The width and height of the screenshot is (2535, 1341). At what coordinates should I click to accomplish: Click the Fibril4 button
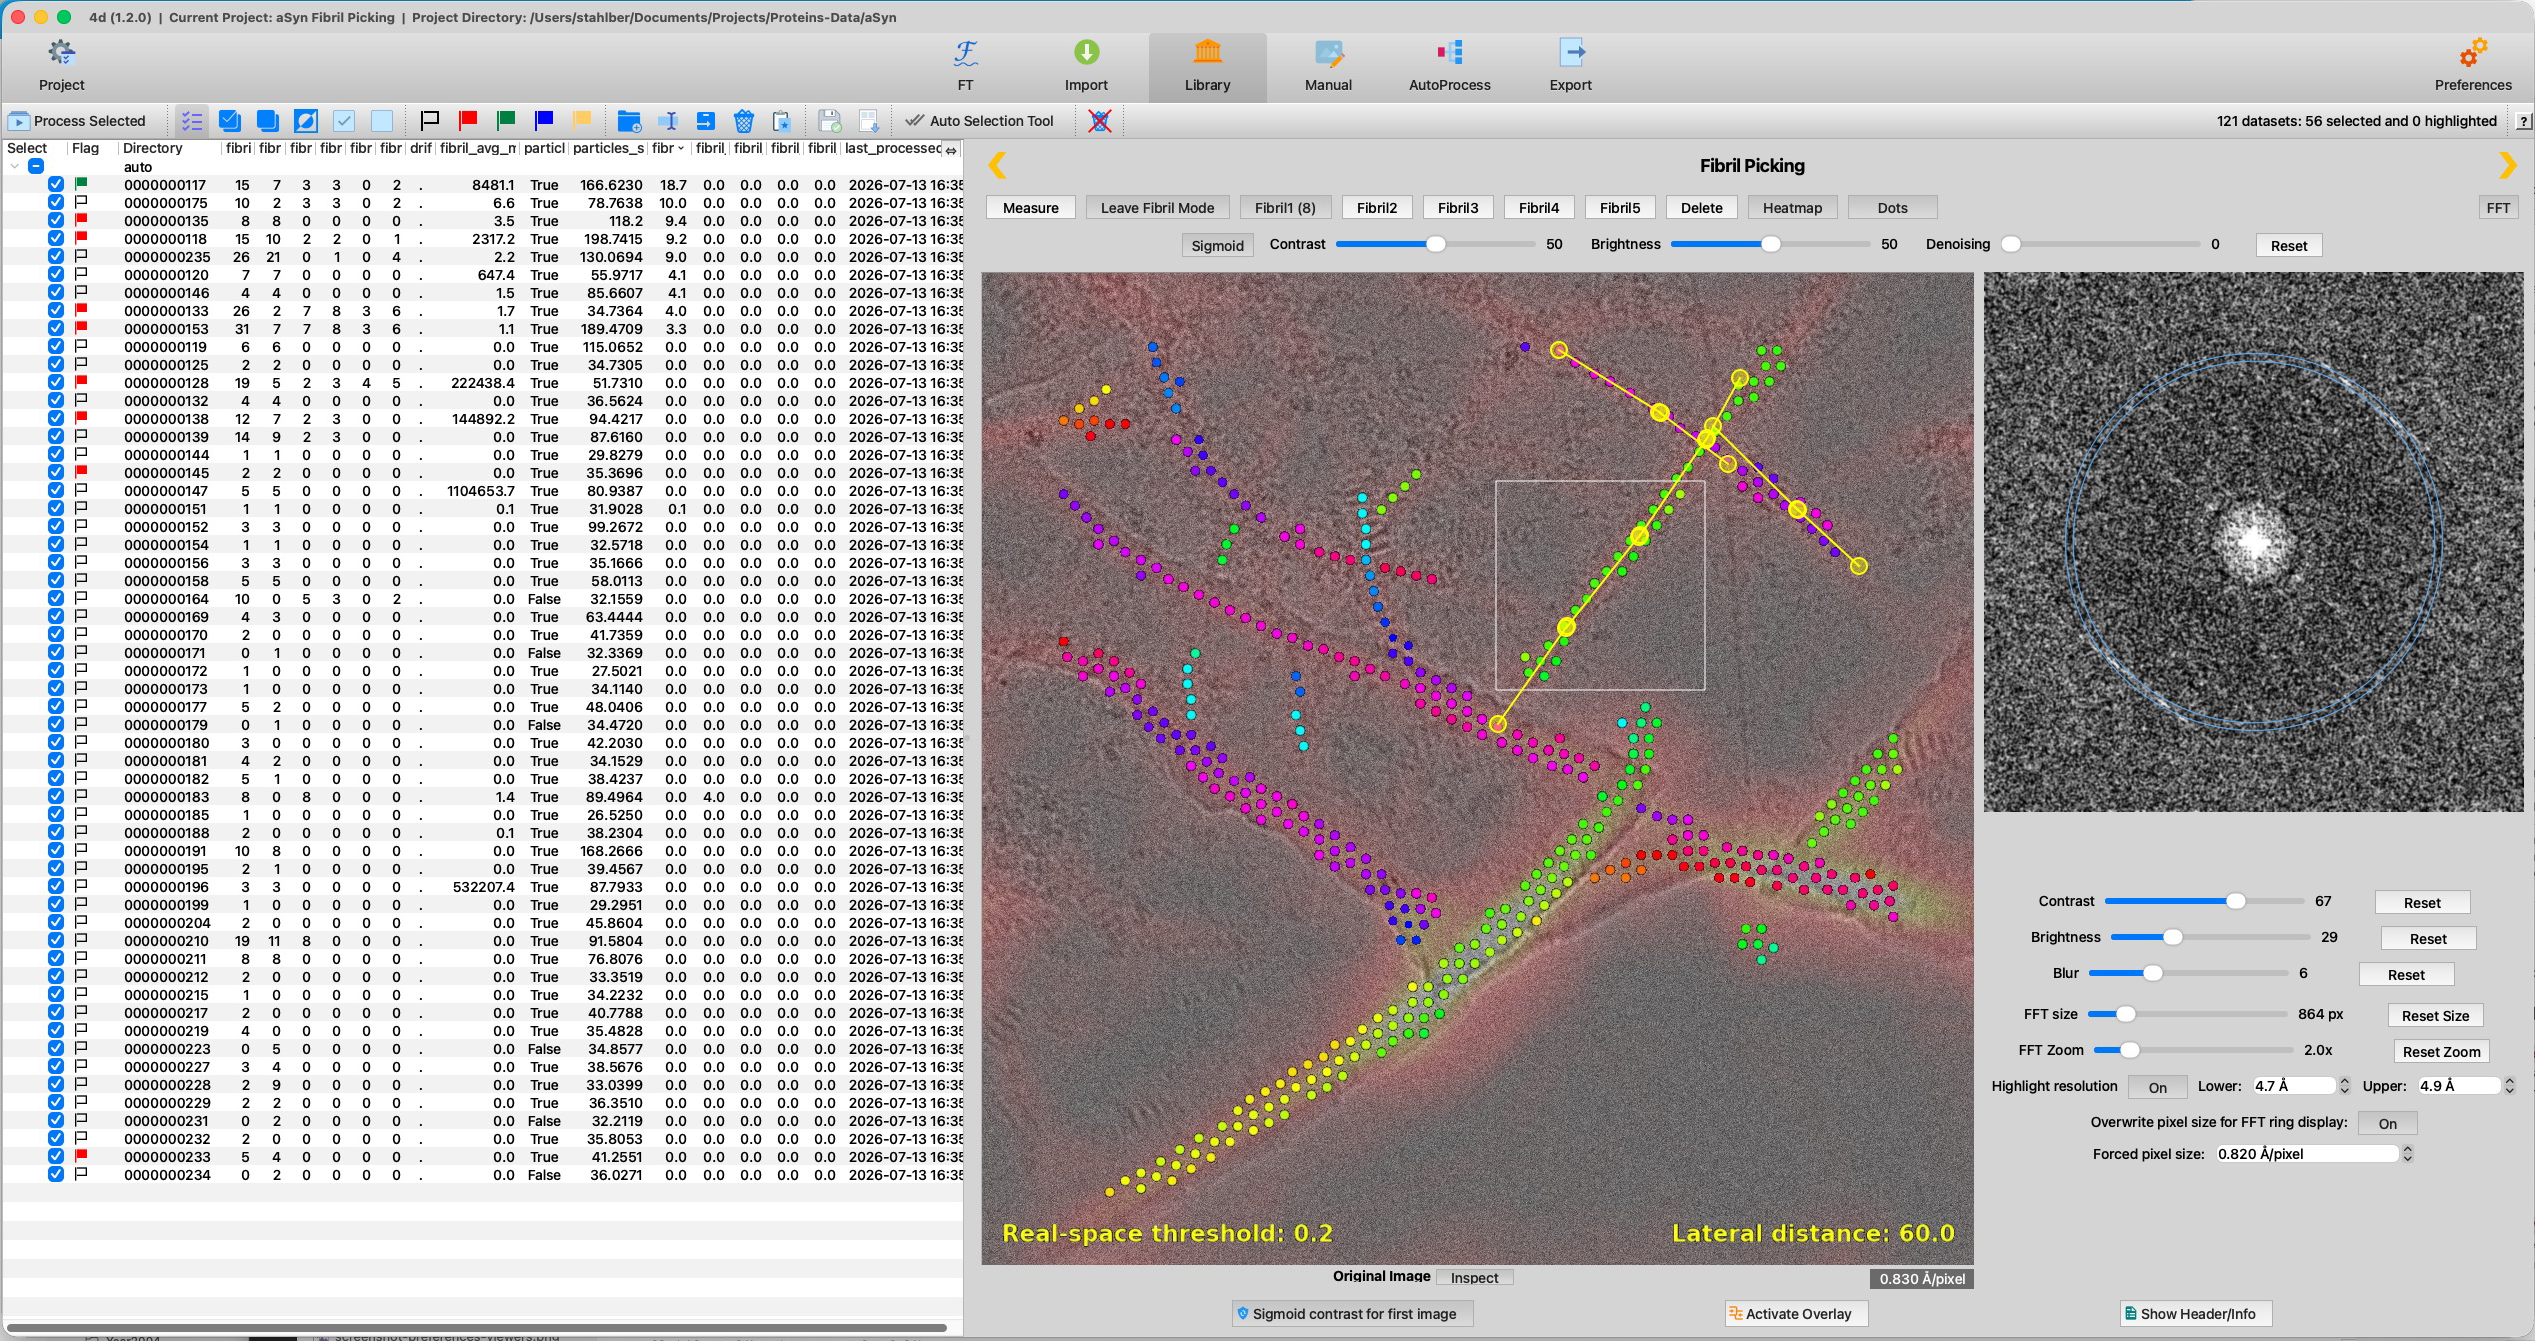point(1538,208)
